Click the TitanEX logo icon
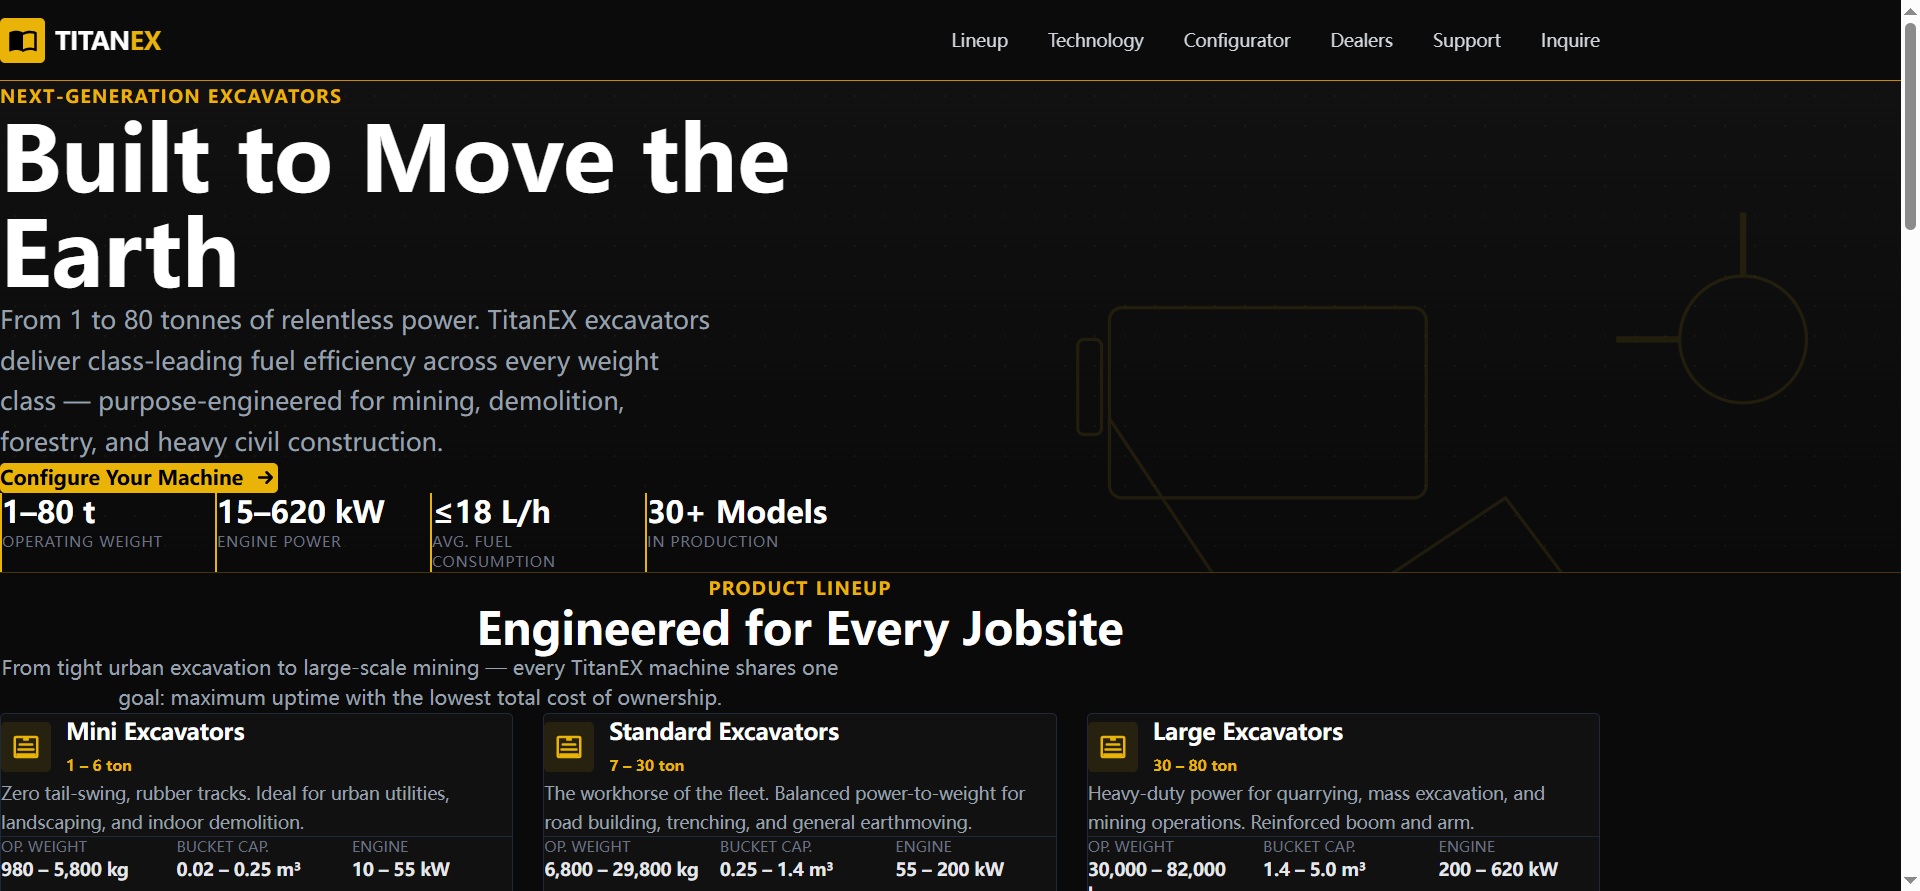Image resolution: width=1920 pixels, height=891 pixels. pos(22,41)
